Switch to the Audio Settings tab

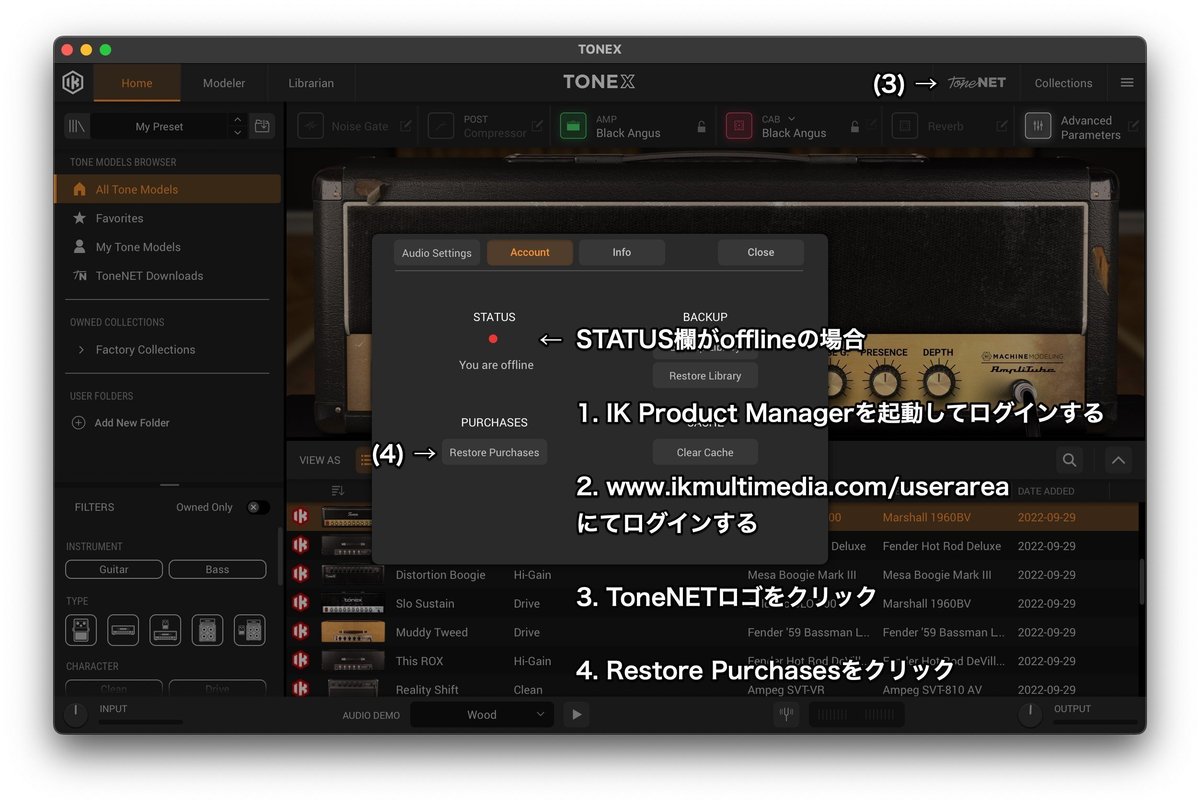pyautogui.click(x=437, y=253)
